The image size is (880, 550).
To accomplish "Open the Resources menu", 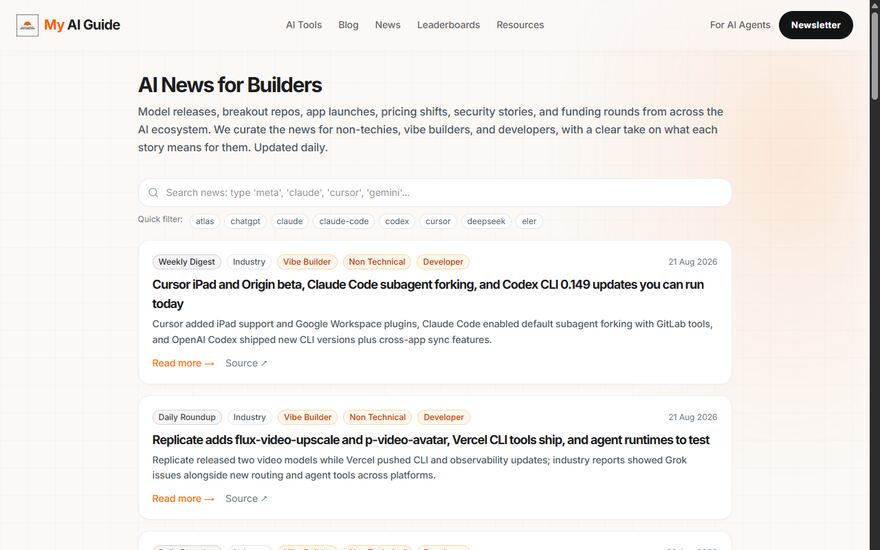I will tap(520, 25).
